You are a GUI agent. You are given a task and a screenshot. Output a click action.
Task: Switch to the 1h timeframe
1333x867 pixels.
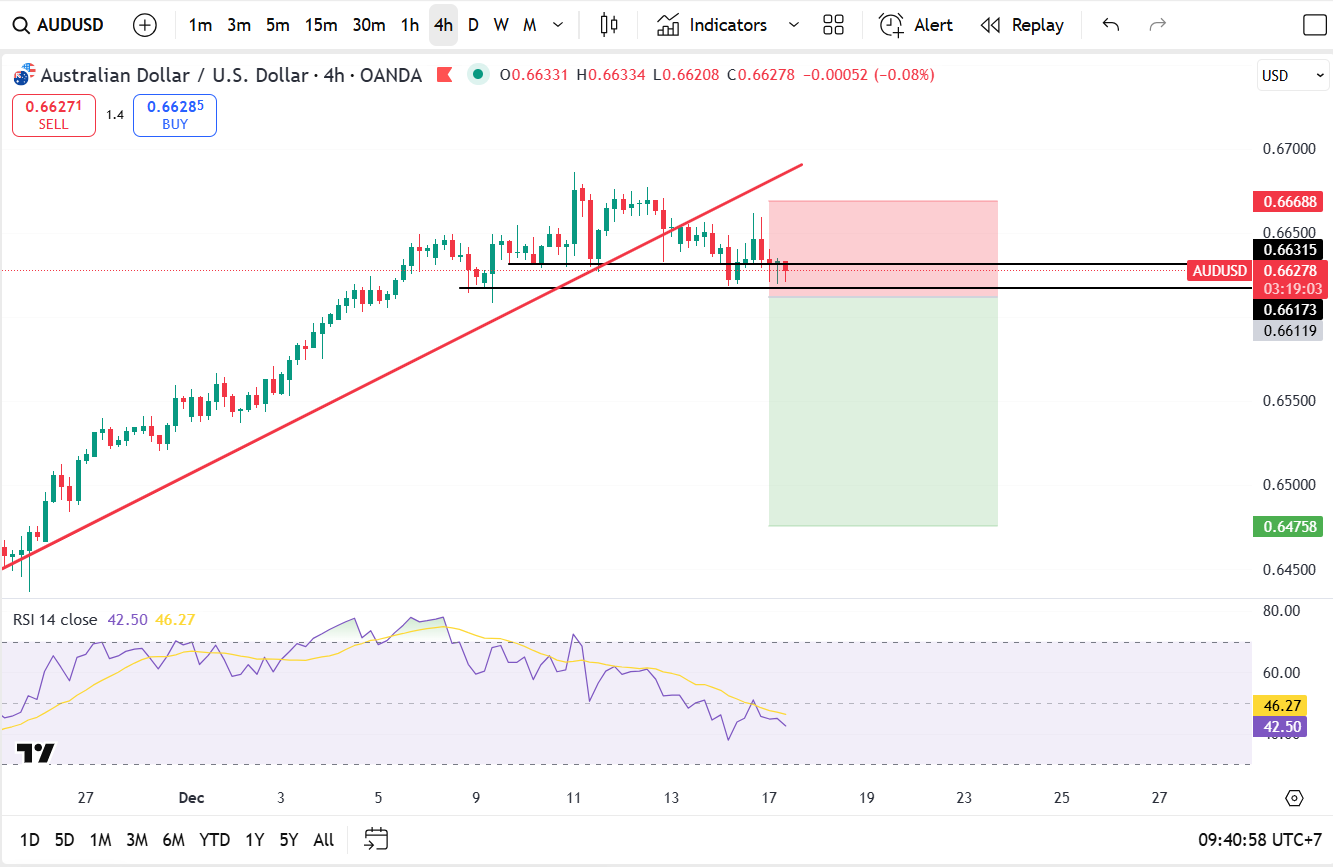410,25
